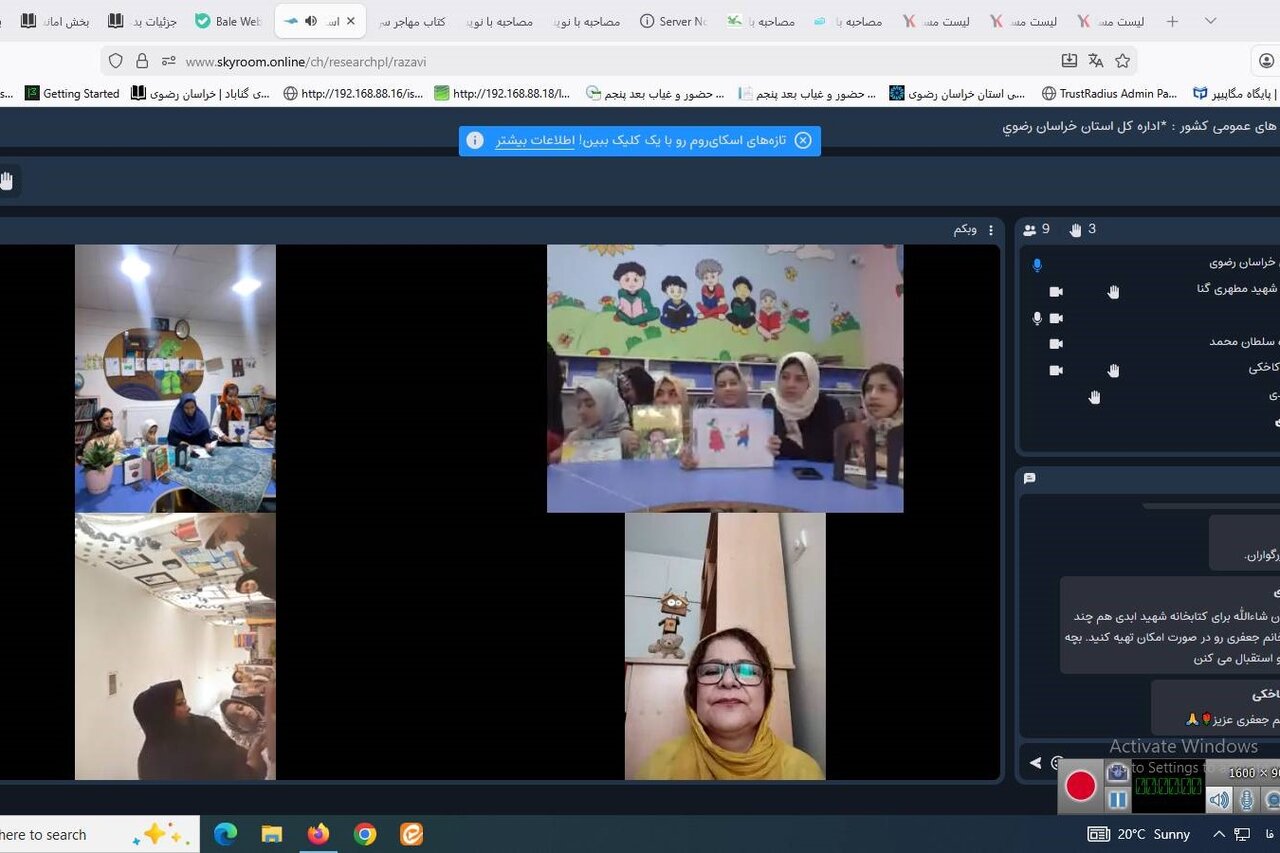
Task: Click the recorder timer display
Action: click(x=1167, y=786)
